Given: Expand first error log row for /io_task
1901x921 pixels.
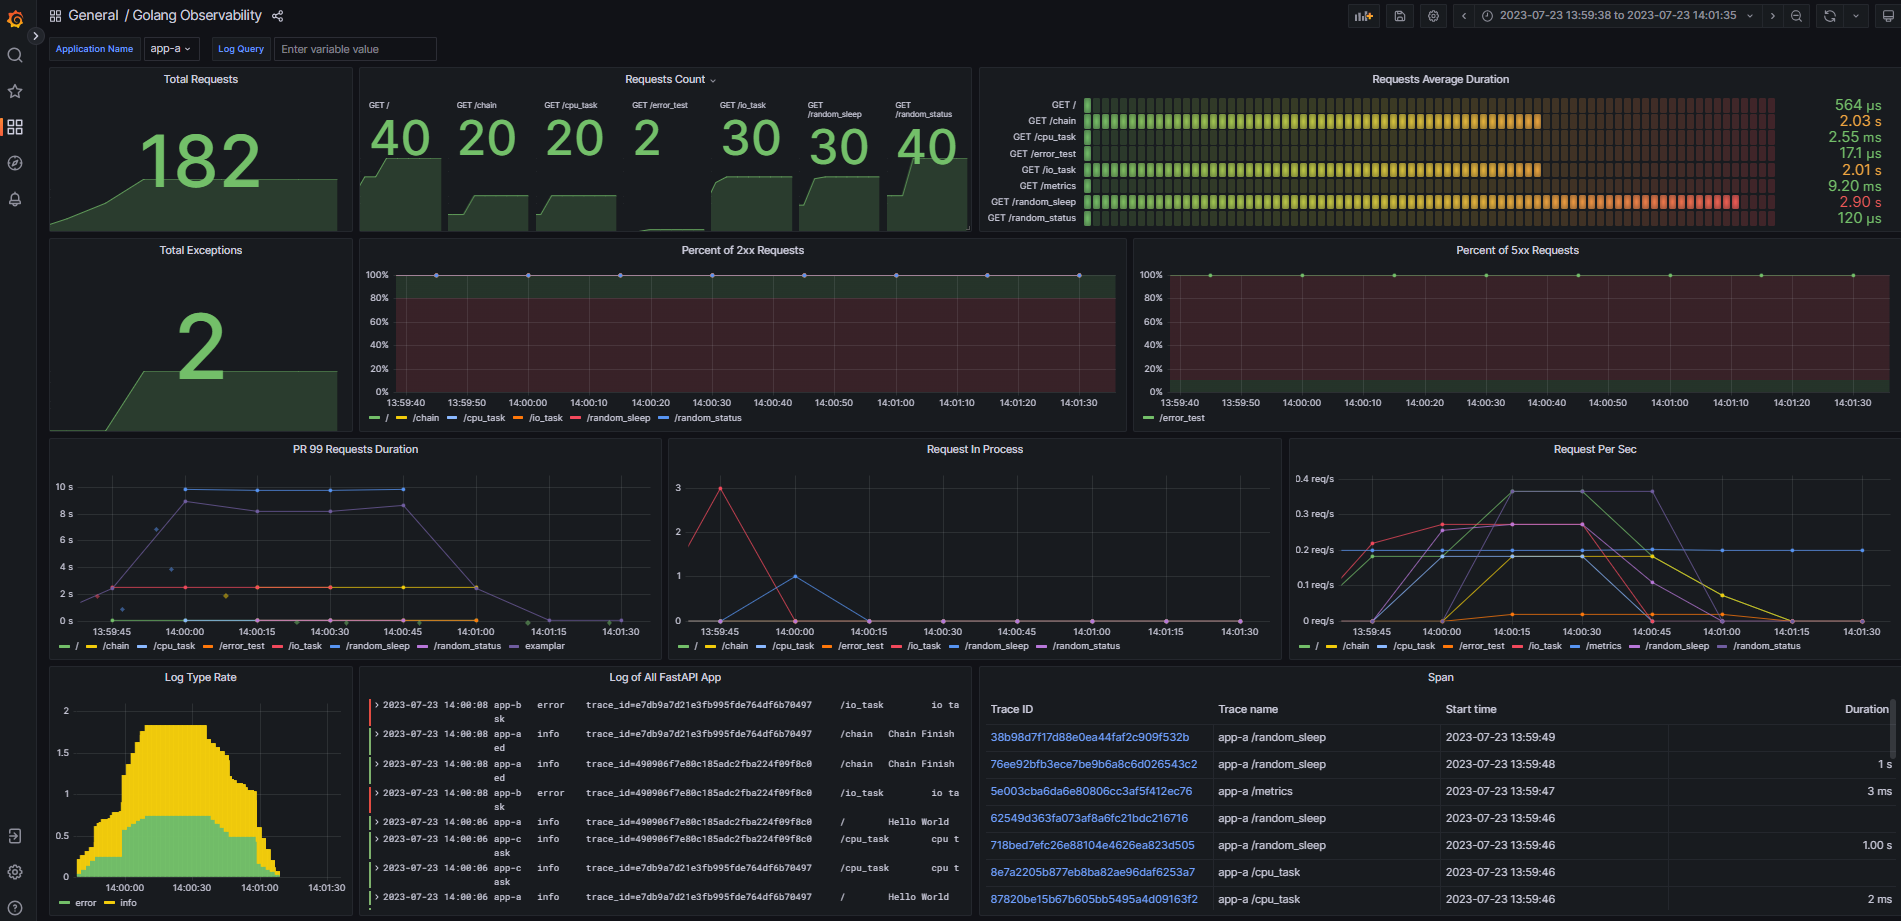Looking at the screenshot, I should tap(377, 705).
